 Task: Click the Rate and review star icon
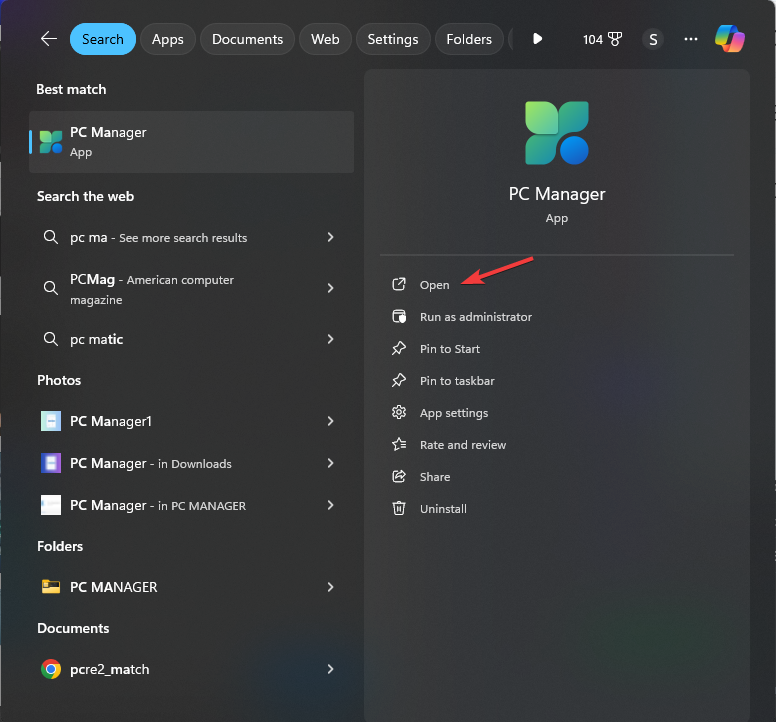[399, 444]
